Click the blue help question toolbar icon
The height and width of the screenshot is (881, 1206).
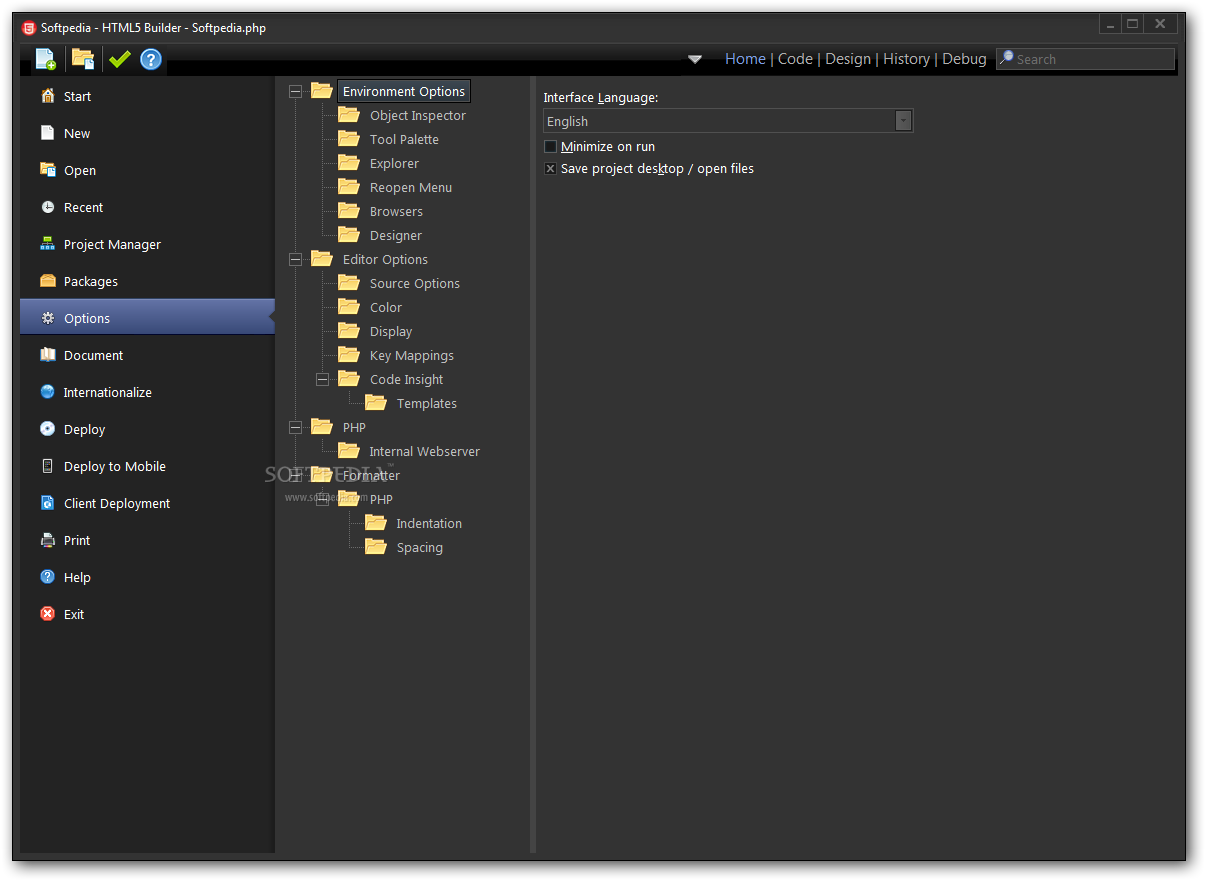(151, 59)
